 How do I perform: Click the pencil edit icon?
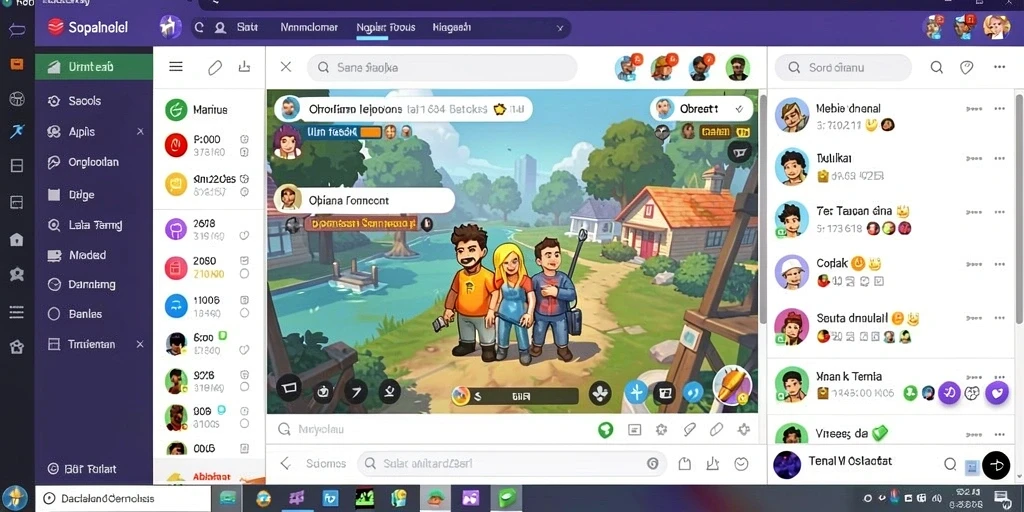click(215, 67)
